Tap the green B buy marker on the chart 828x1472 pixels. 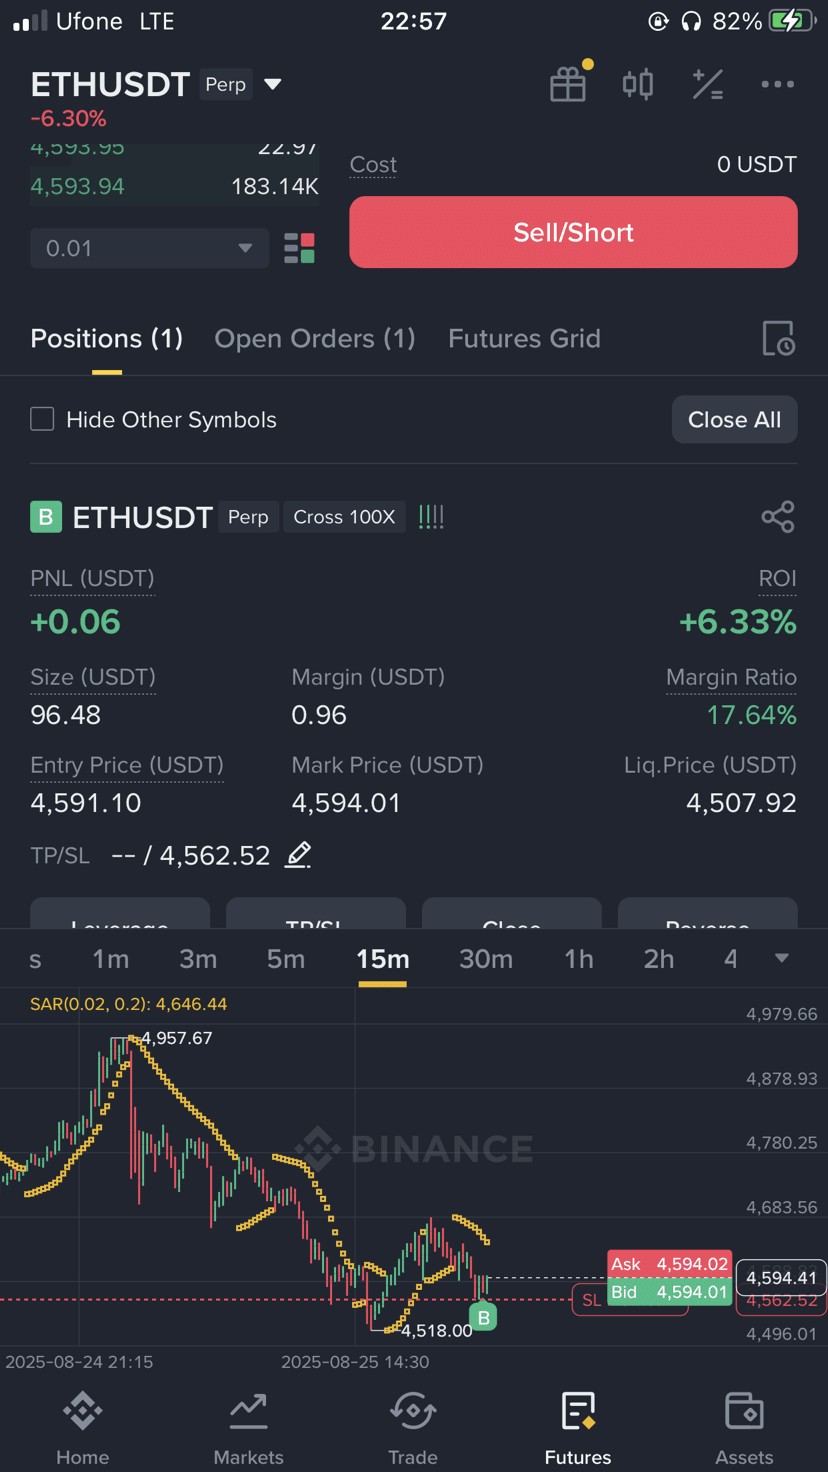tap(483, 1318)
